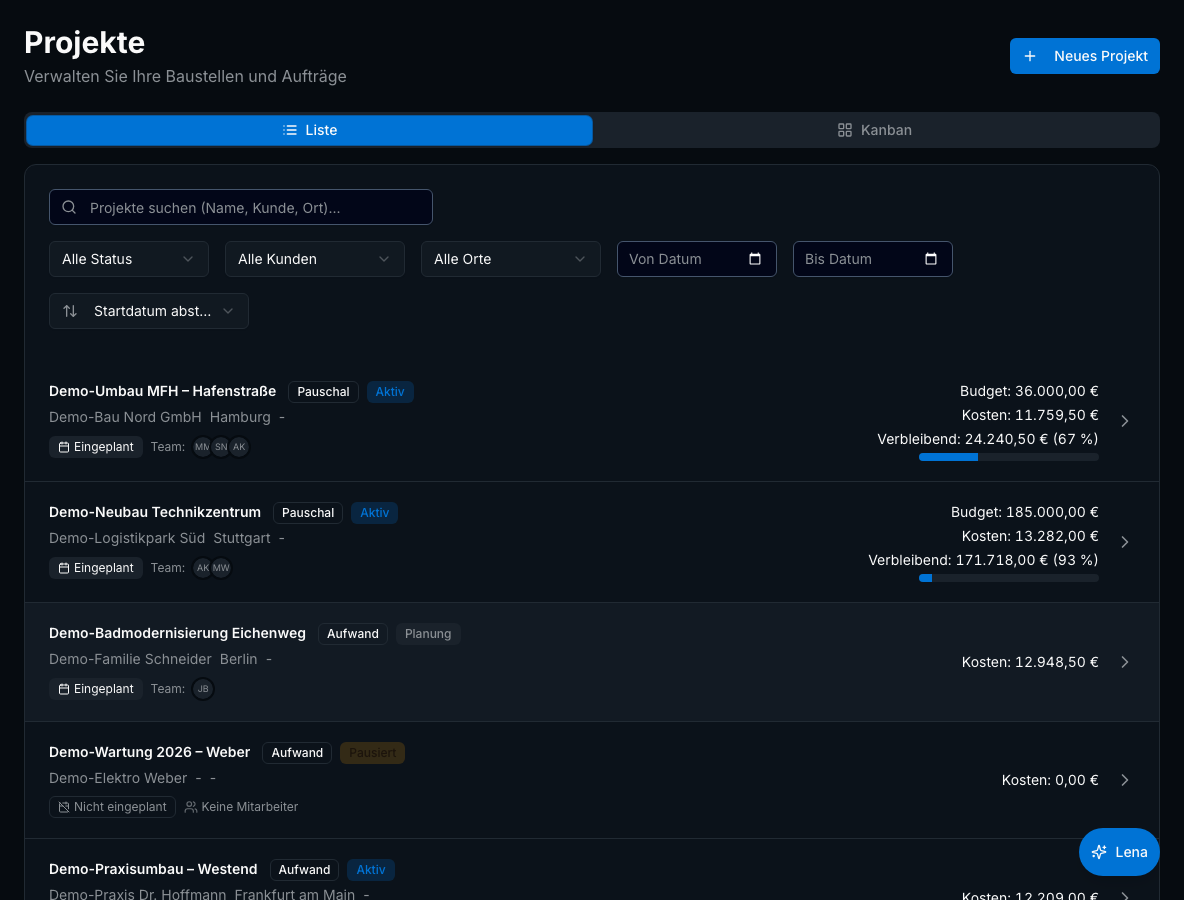The image size is (1184, 900).
Task: Click the Bis Datum date field
Action: tap(872, 259)
